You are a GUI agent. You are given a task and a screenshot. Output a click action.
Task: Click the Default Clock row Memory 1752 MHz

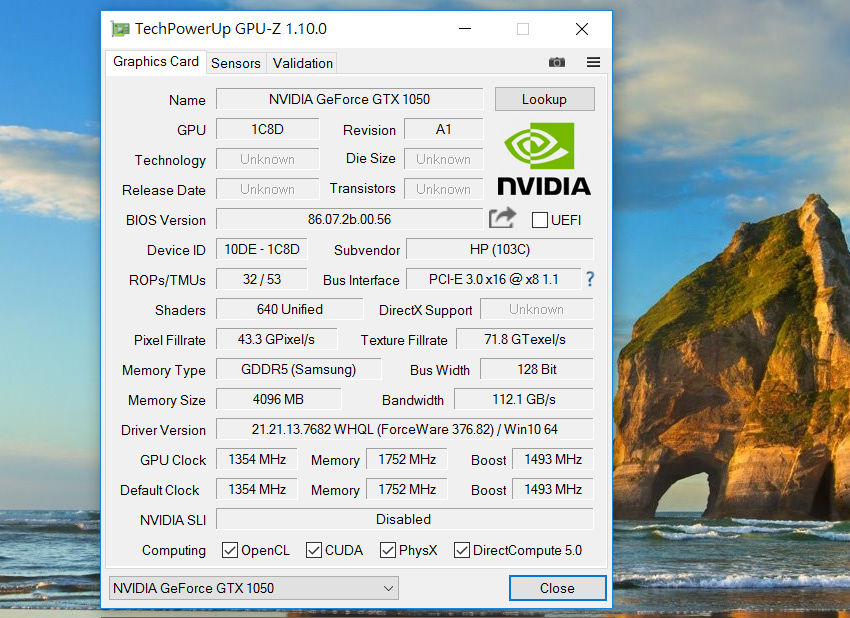pos(407,489)
